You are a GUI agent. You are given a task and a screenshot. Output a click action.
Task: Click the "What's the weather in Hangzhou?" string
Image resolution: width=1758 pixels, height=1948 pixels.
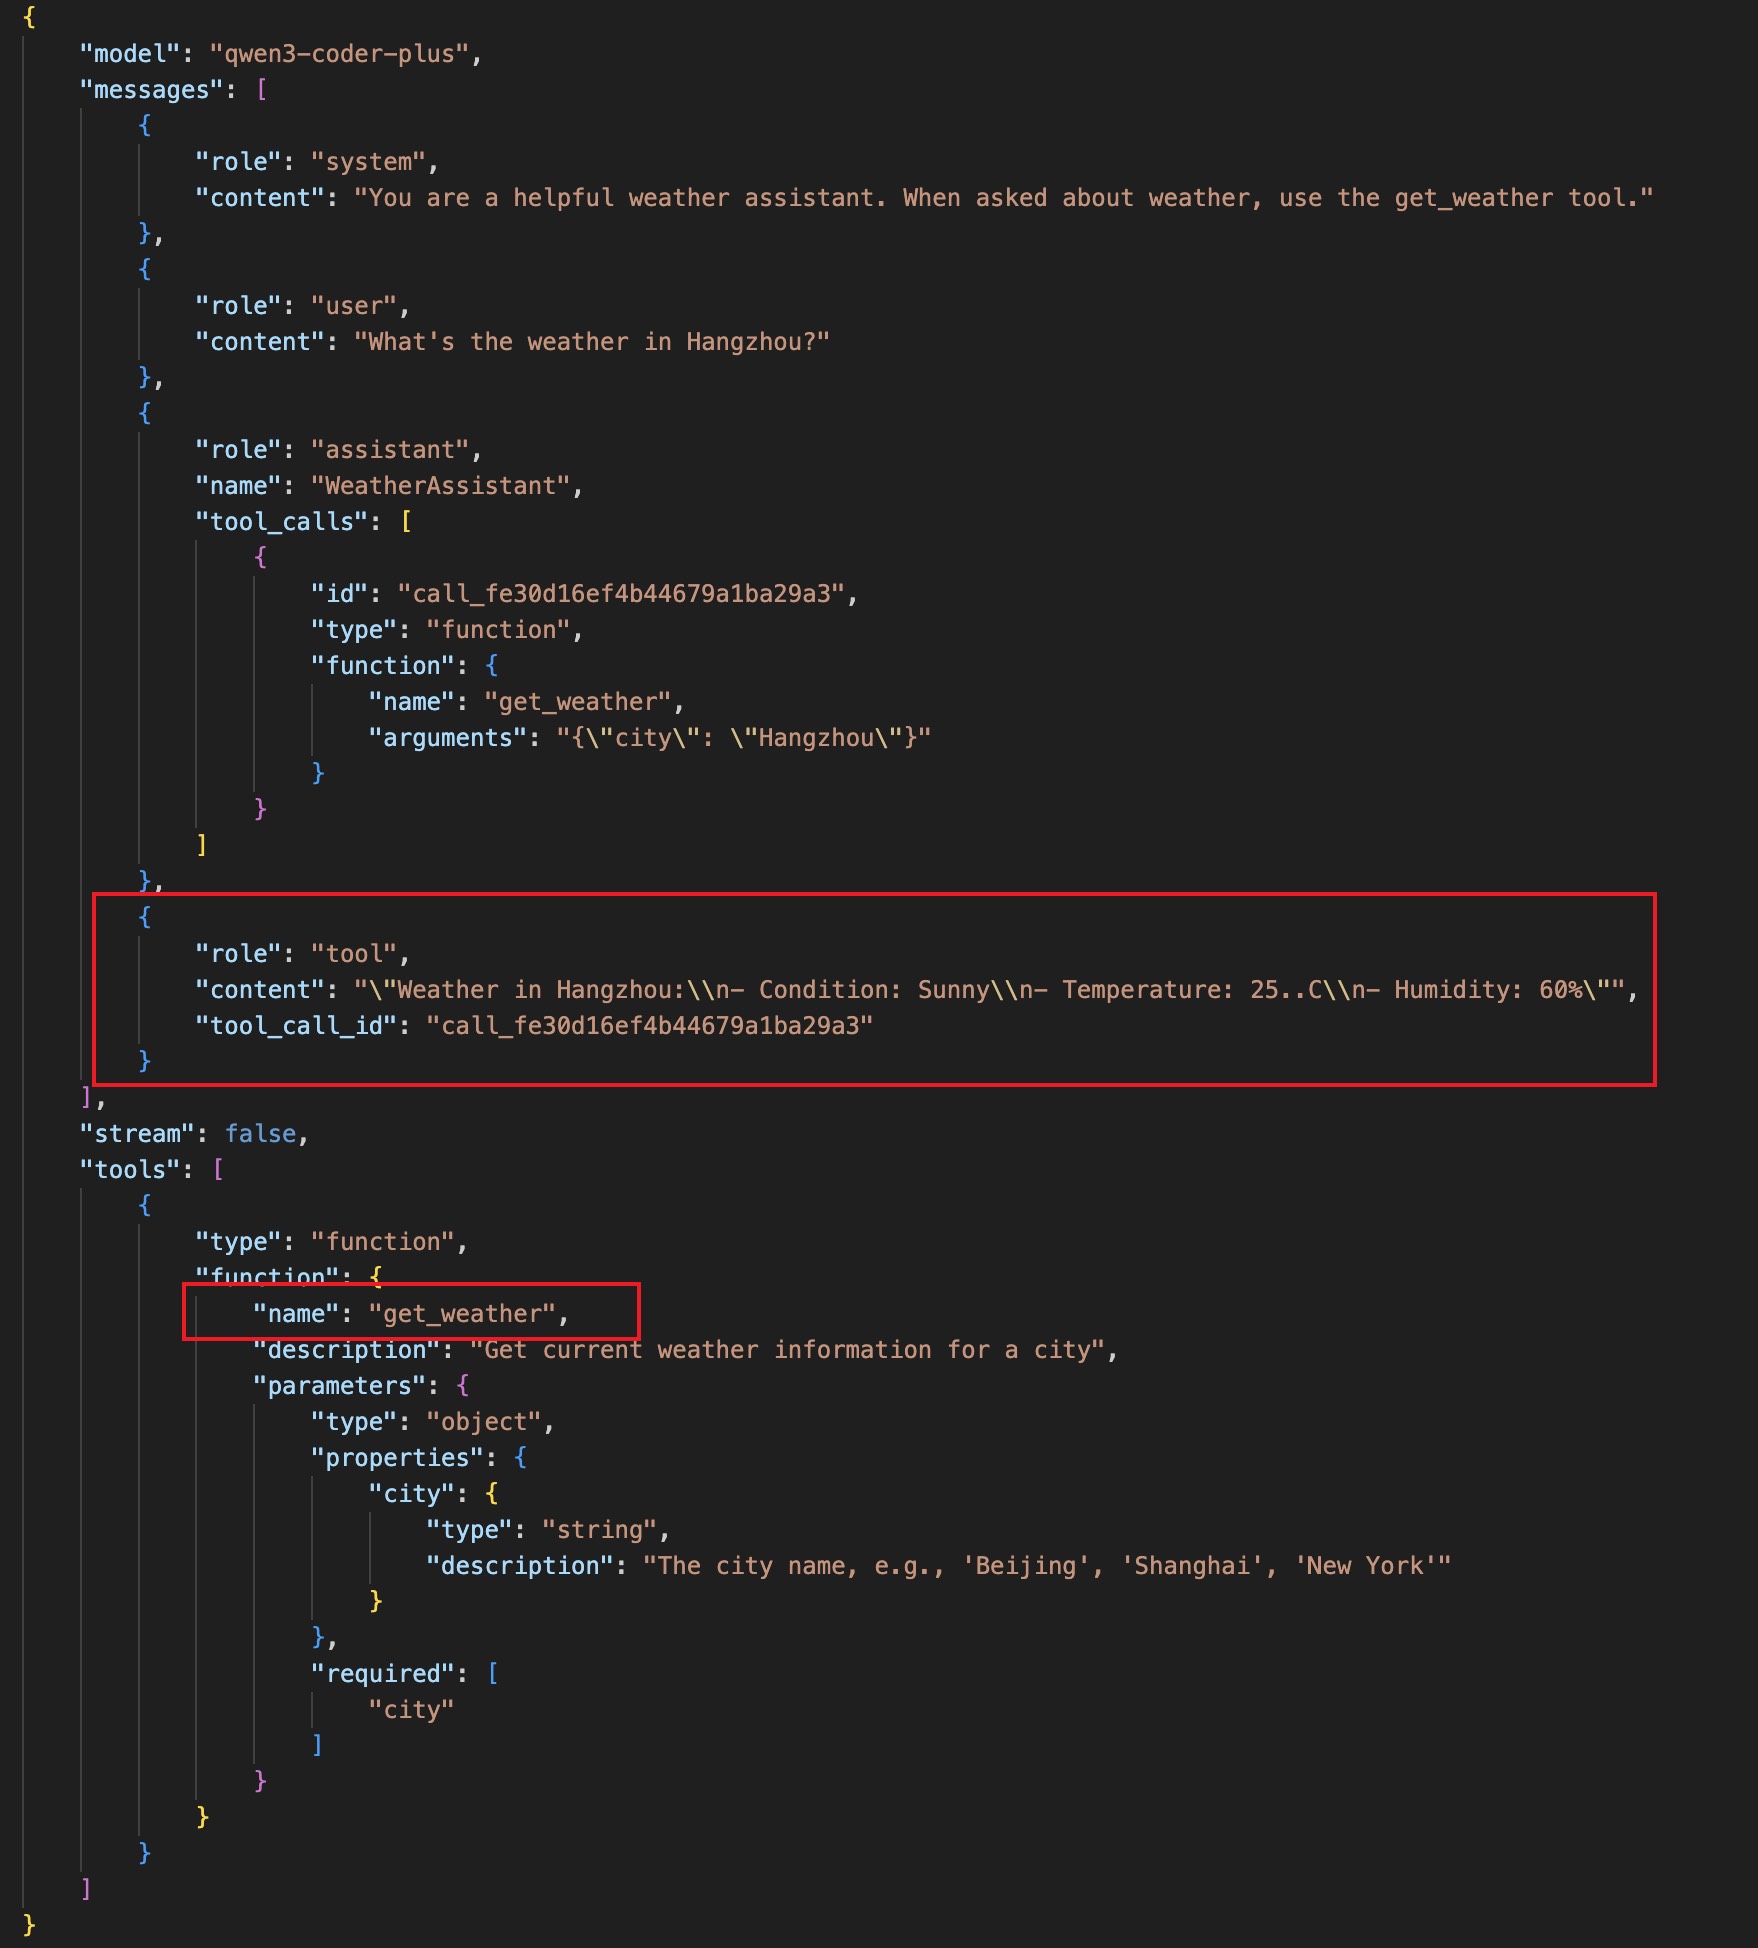[591, 342]
